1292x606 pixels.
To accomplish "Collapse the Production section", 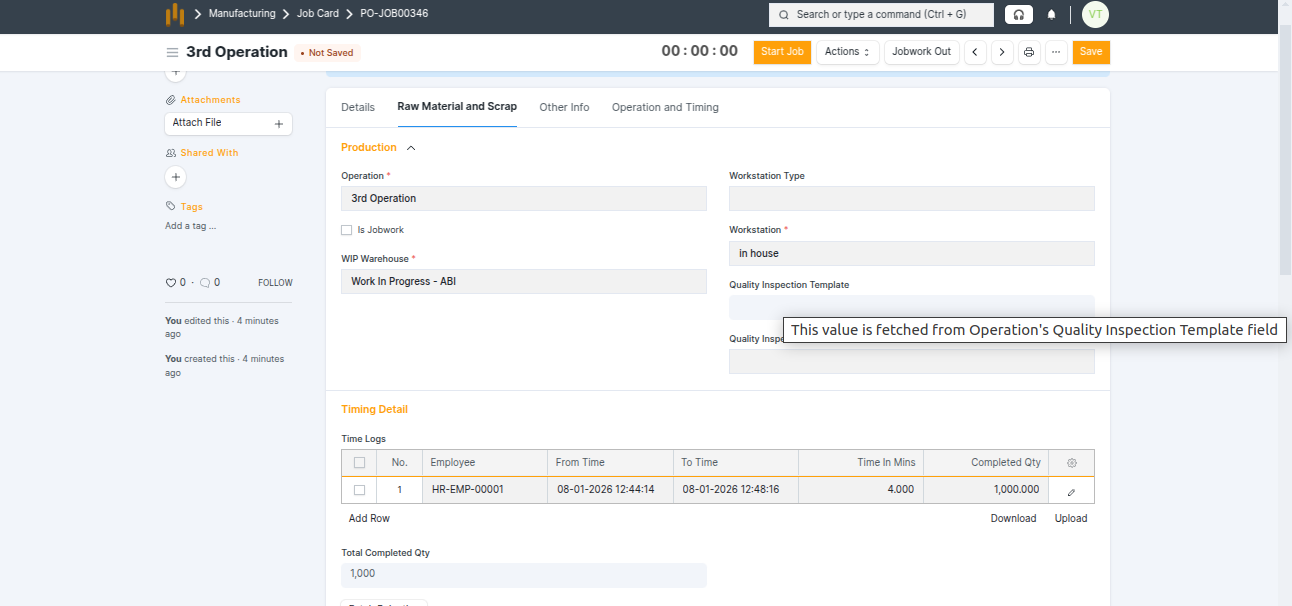I will [410, 148].
